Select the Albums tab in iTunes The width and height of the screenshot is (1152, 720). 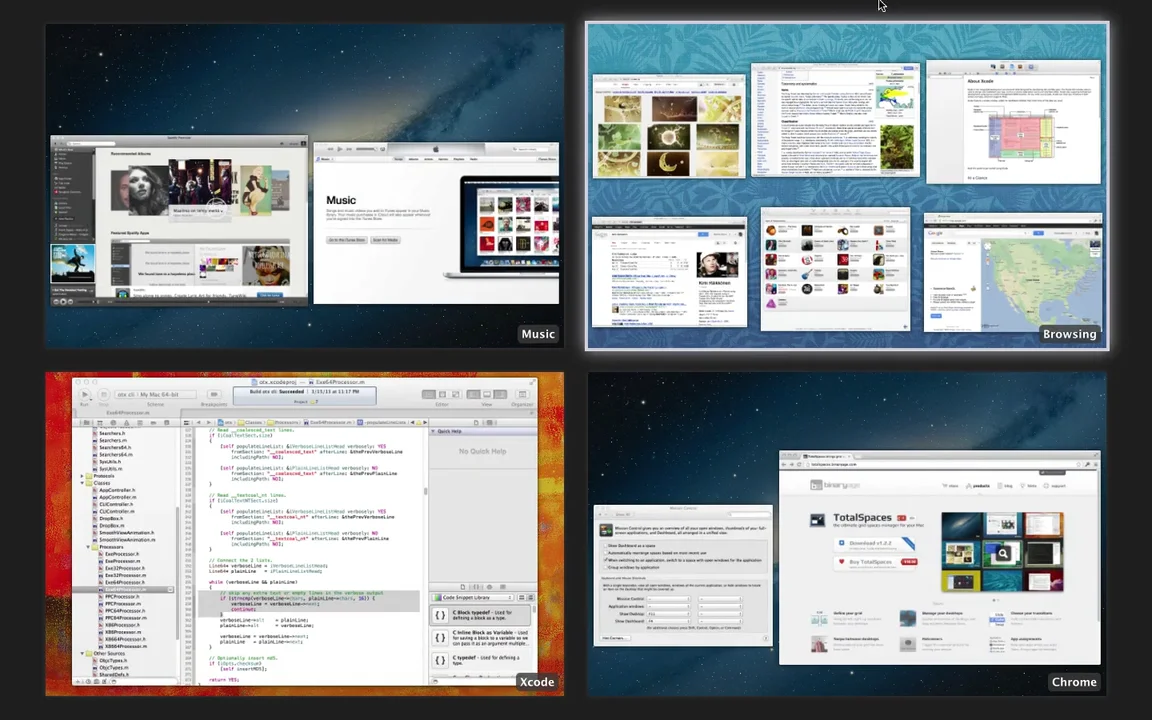(x=414, y=159)
